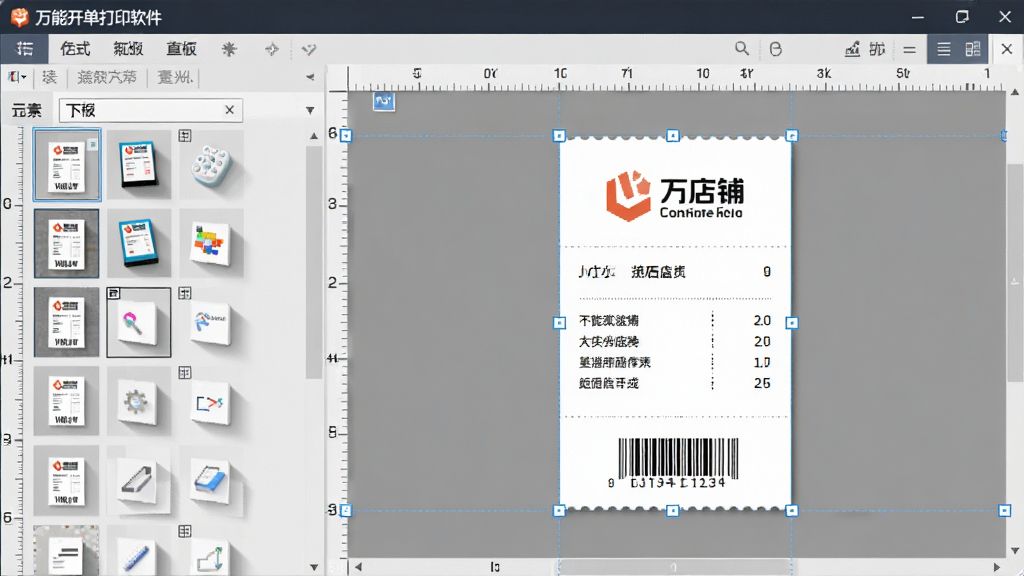This screenshot has height=576, width=1024.
Task: Click the value 1.0 in the receipt item list
Action: (x=761, y=362)
